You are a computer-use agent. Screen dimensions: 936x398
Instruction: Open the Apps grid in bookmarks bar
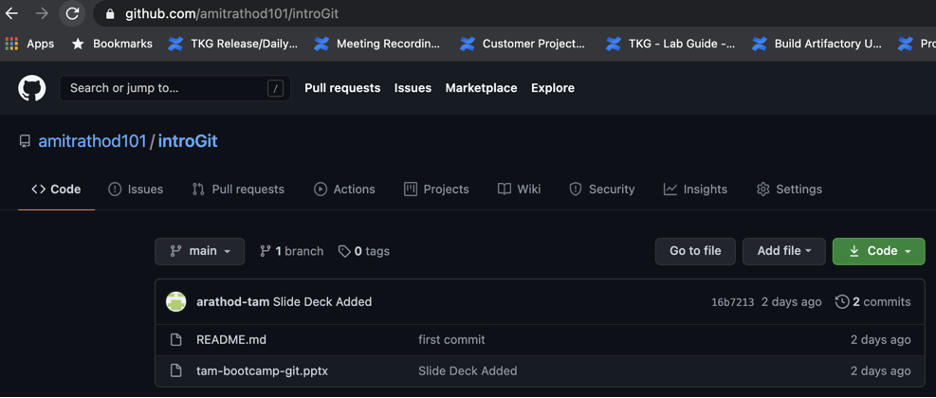click(x=30, y=44)
